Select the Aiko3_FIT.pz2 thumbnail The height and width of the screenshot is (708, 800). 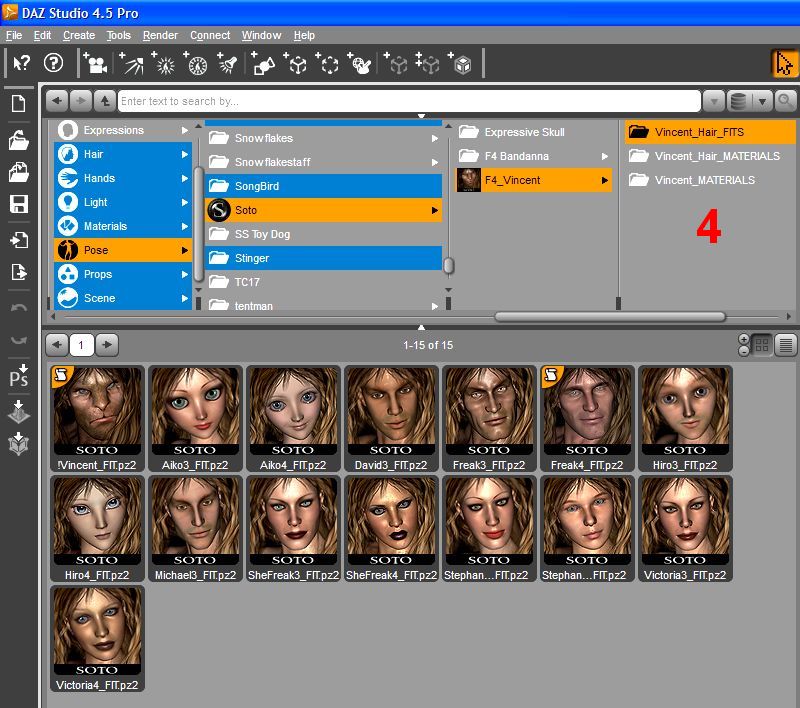pos(195,418)
